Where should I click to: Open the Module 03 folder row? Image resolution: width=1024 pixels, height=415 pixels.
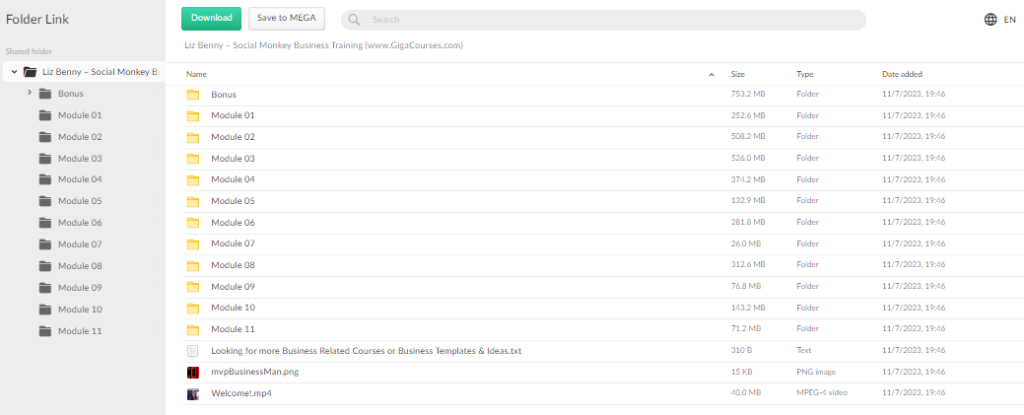click(x=233, y=158)
